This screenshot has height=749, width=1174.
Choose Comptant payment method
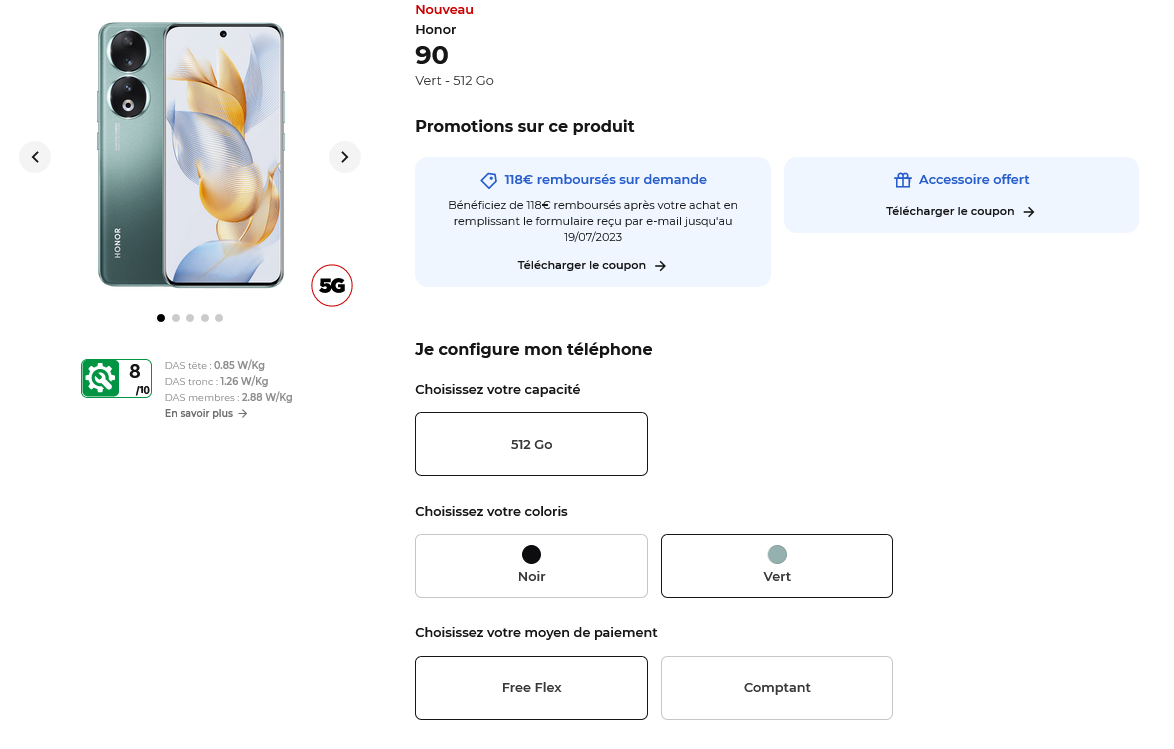pos(777,688)
